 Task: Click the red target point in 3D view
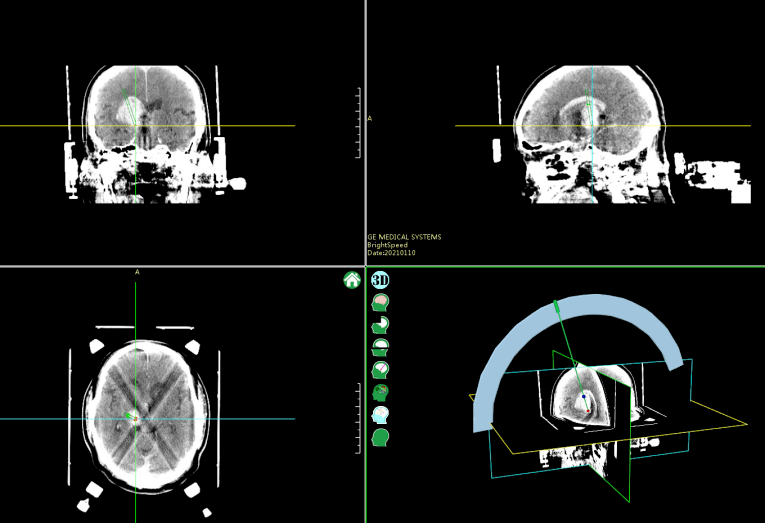click(x=588, y=411)
